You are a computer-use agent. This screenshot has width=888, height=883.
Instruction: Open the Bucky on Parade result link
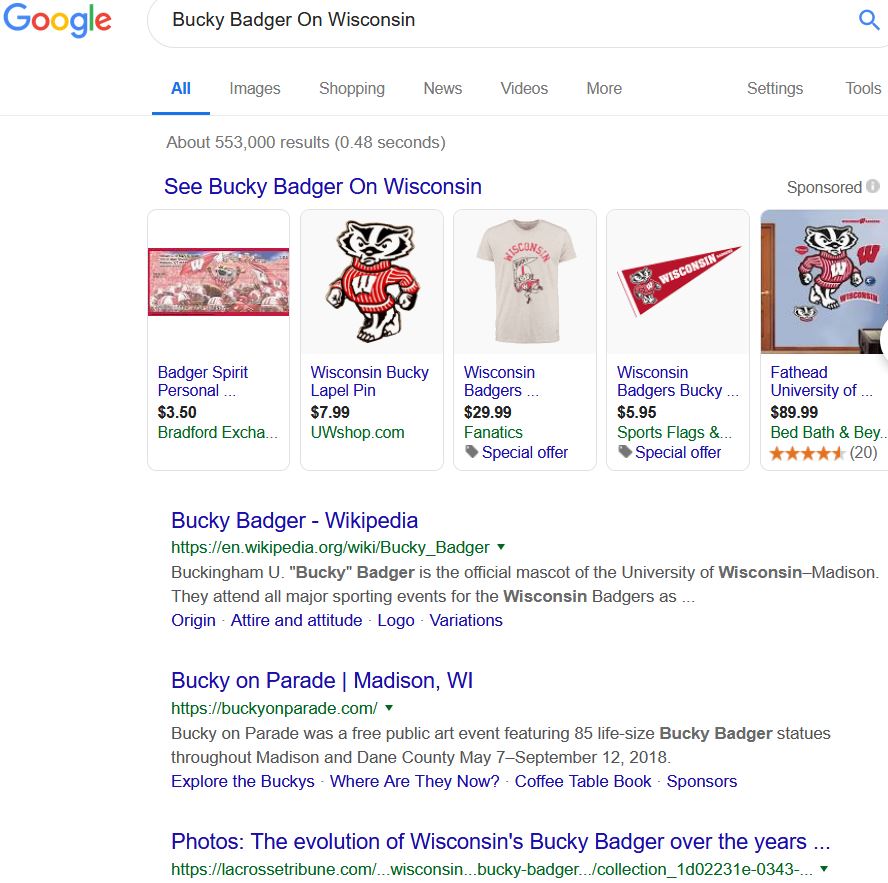click(x=322, y=680)
